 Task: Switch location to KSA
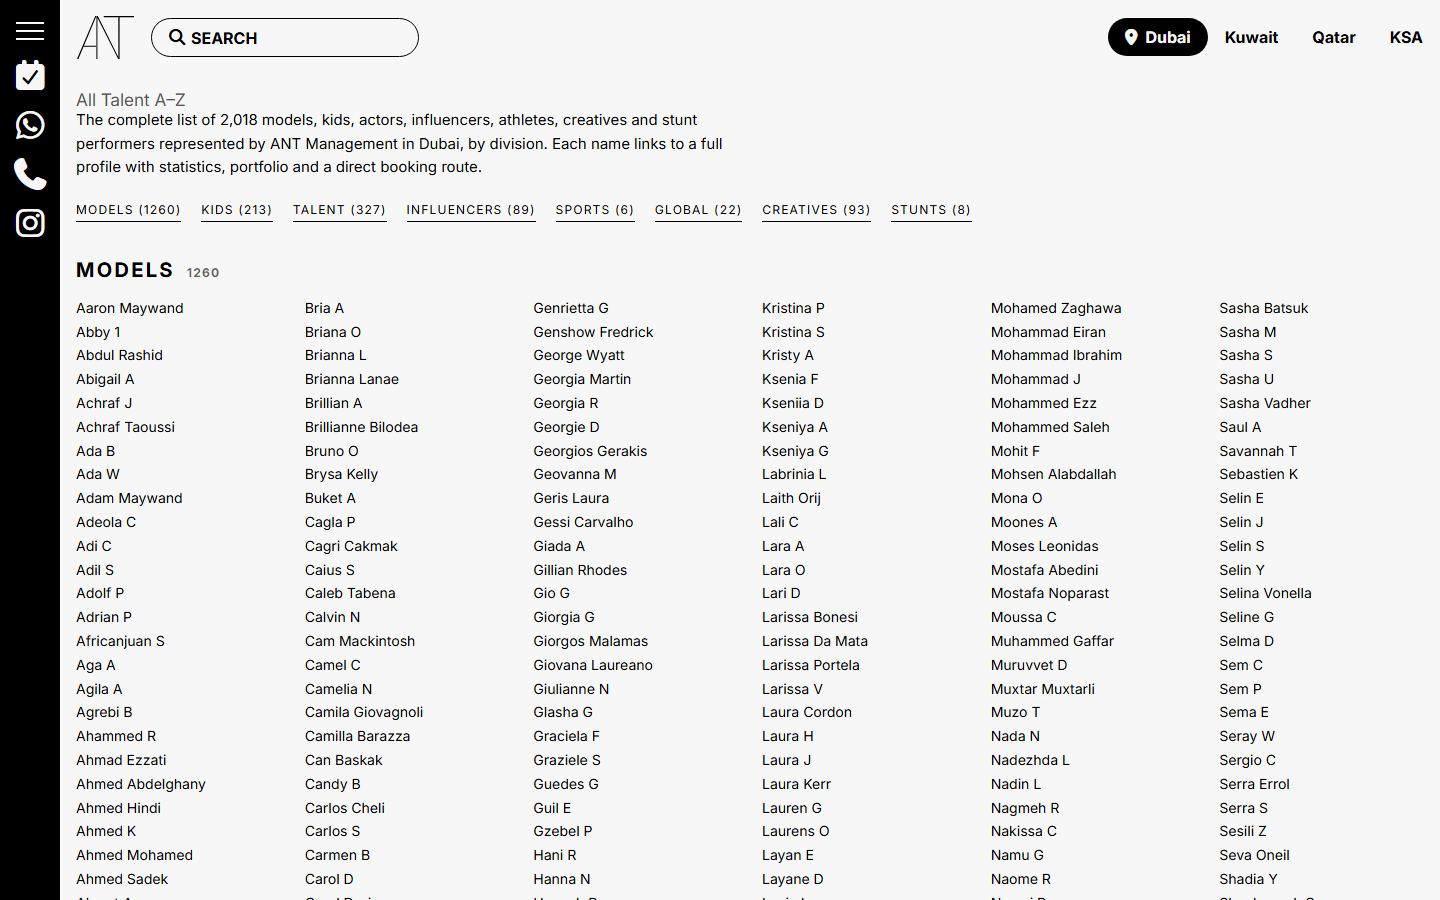tap(1406, 37)
